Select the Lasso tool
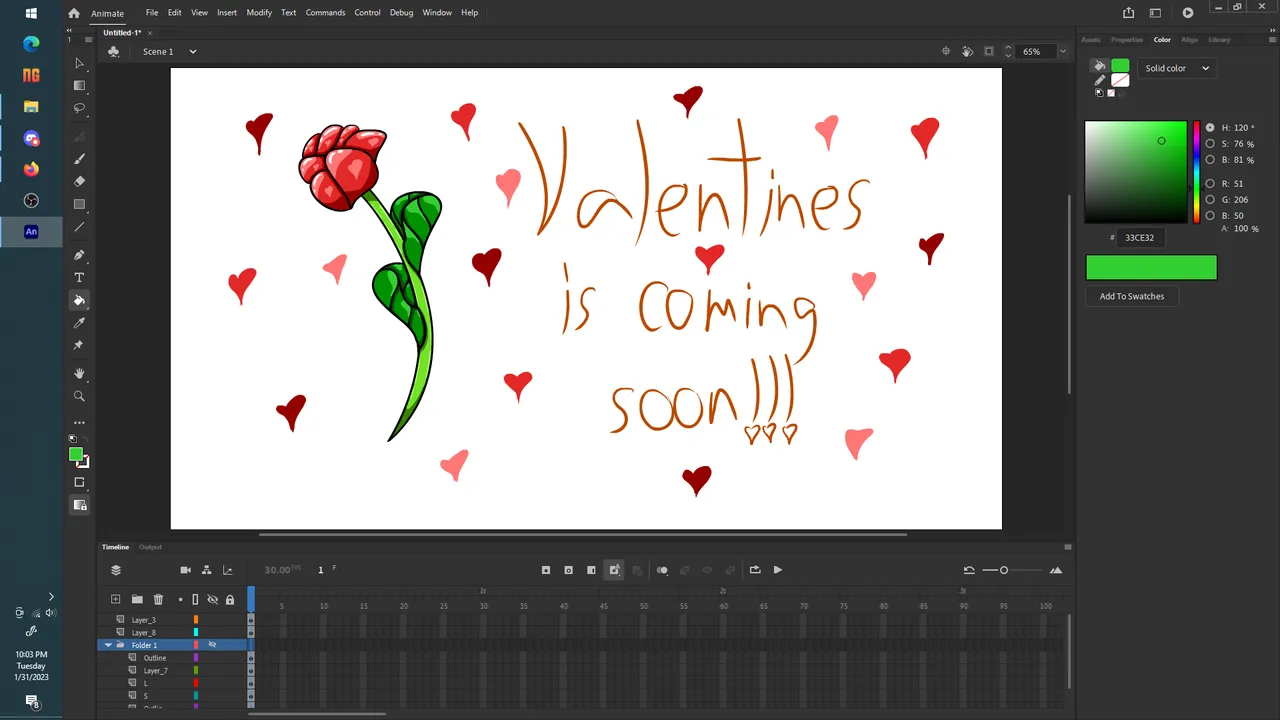The image size is (1280, 720). (80, 108)
